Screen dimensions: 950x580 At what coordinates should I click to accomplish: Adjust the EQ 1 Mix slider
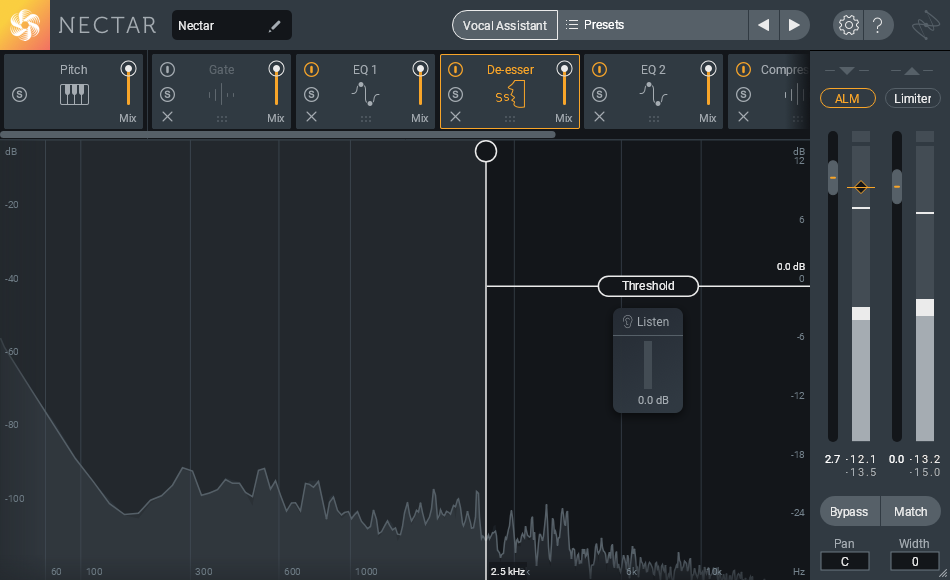click(420, 84)
